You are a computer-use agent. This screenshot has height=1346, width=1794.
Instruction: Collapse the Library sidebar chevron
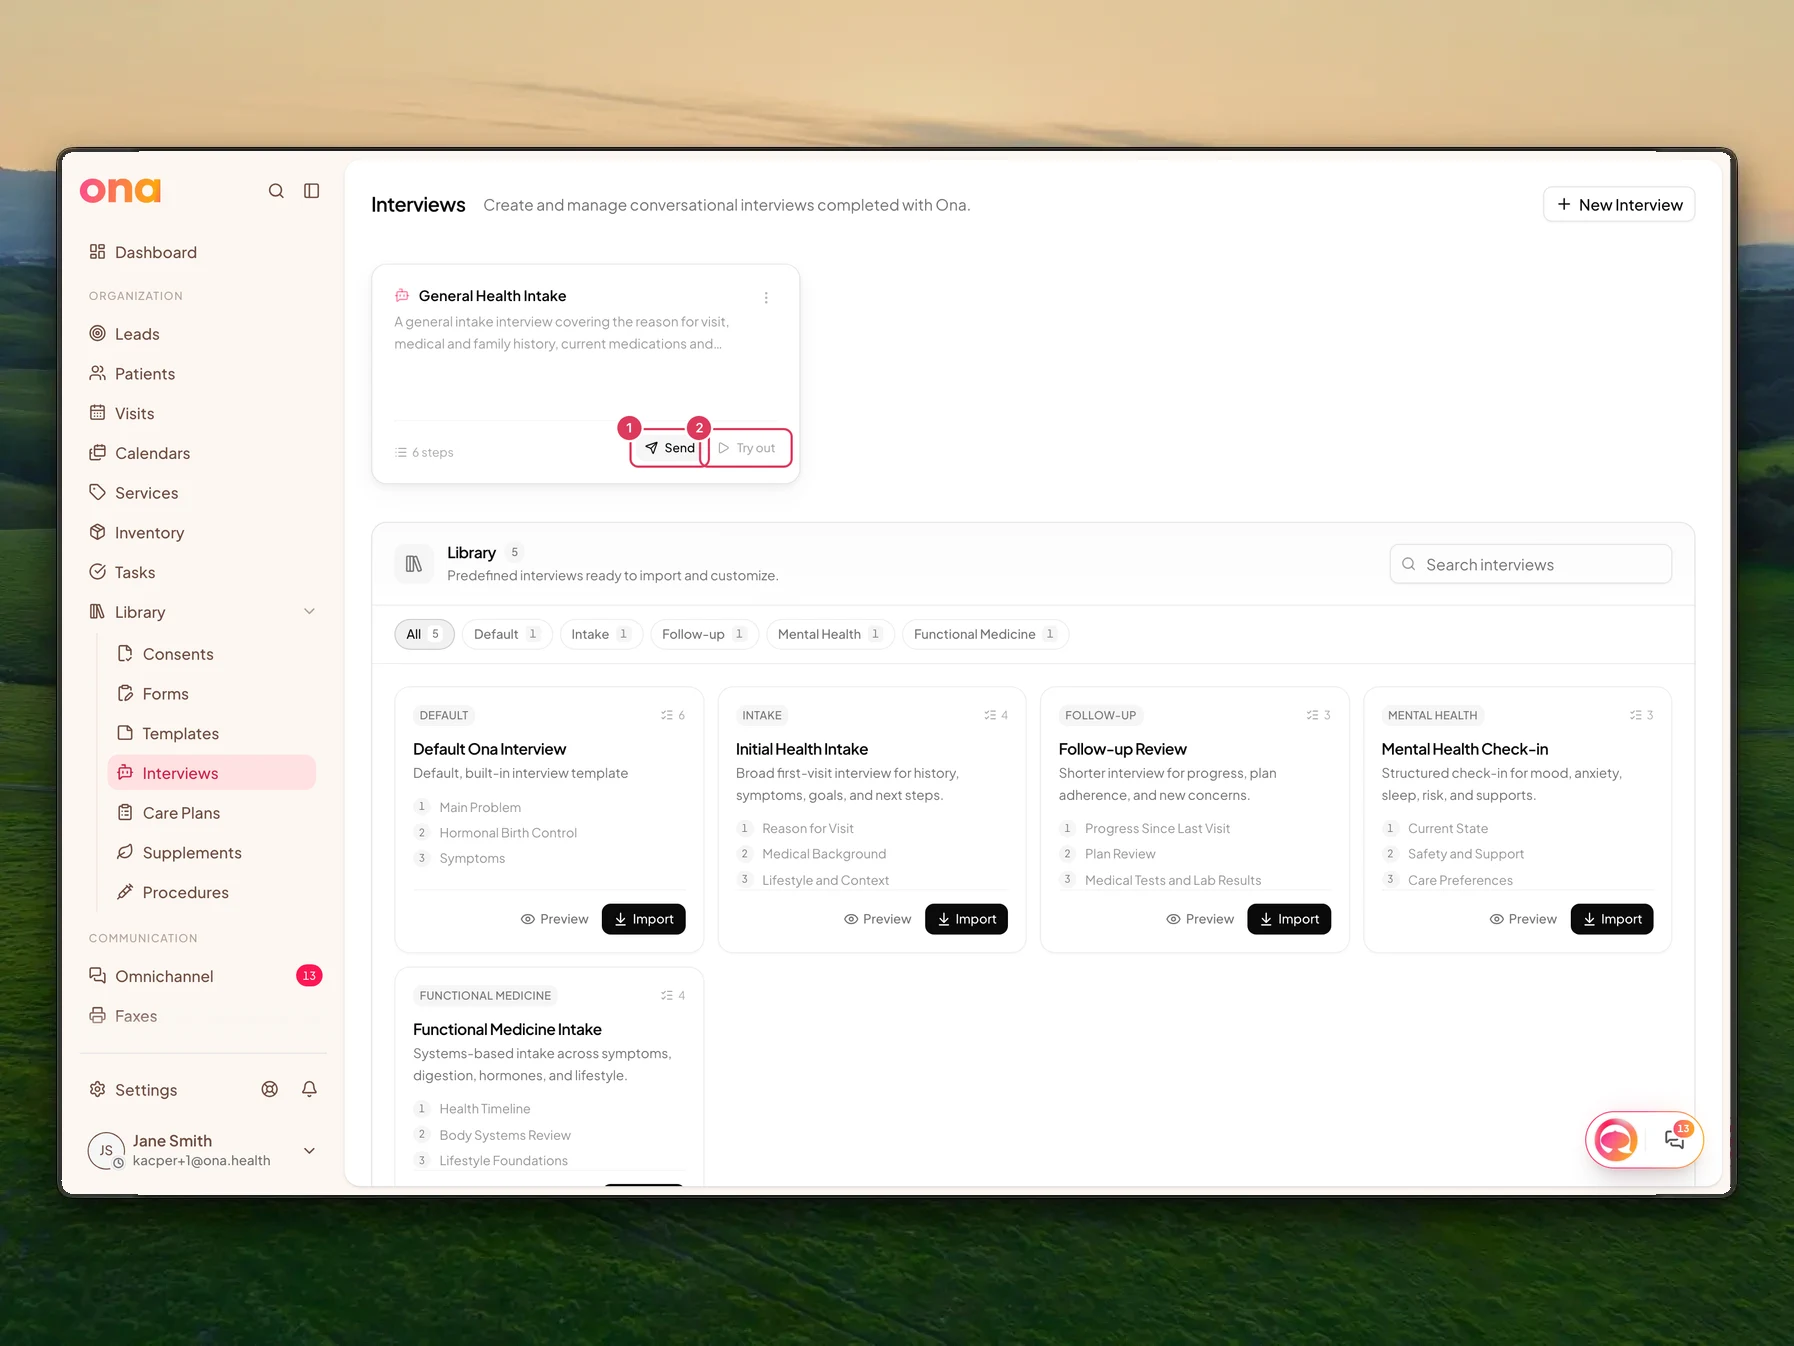309,612
